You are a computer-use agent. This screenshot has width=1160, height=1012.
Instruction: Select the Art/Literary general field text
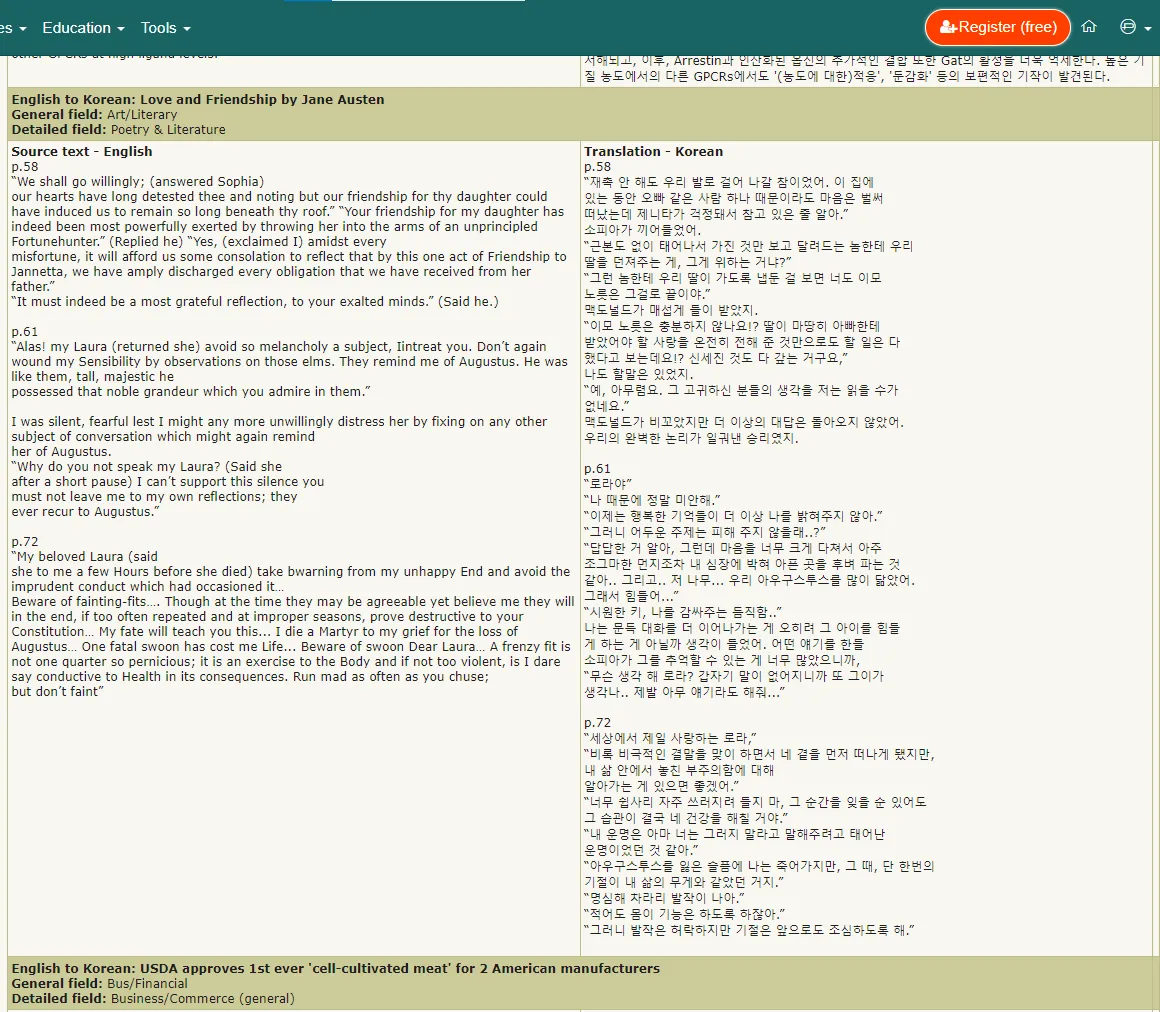(141, 114)
